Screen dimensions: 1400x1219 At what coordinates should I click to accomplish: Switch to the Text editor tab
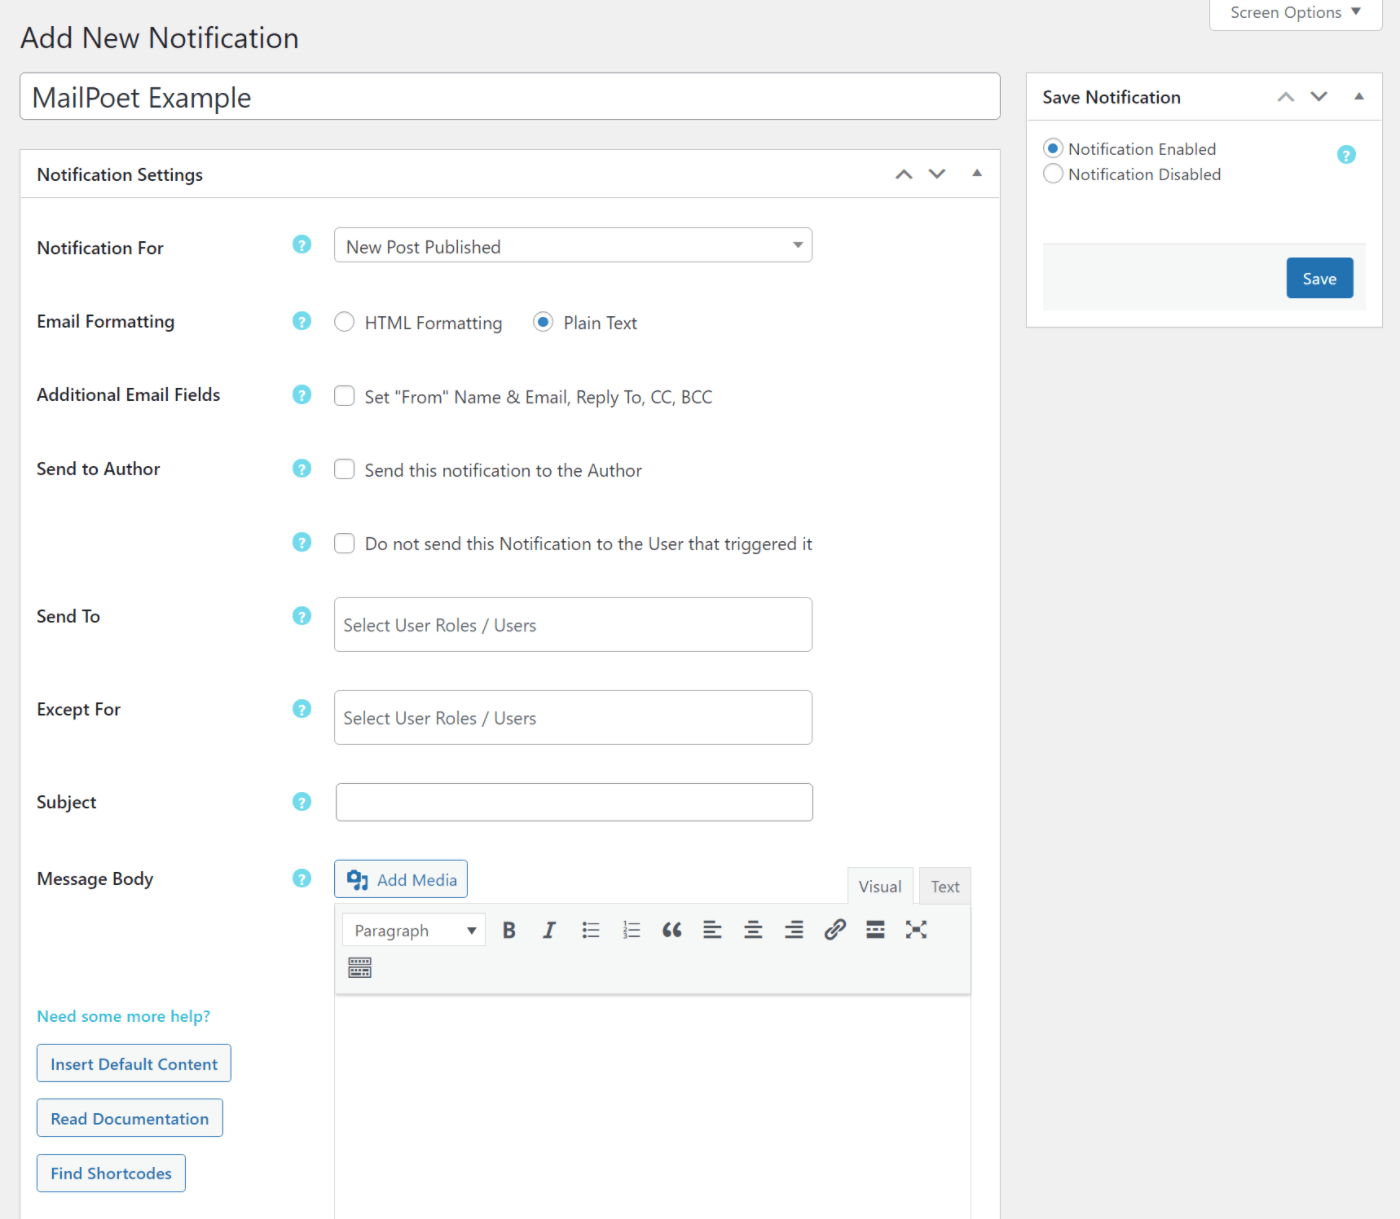[x=945, y=887]
